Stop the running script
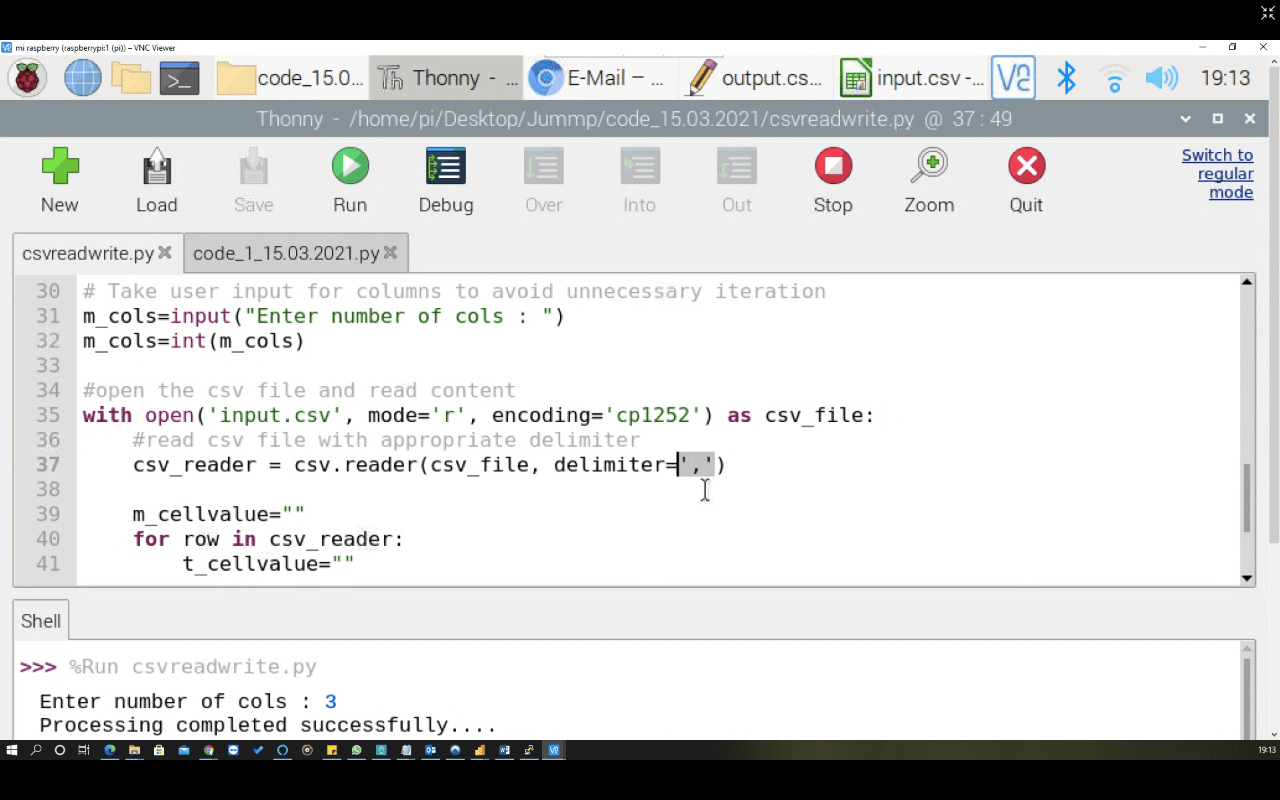This screenshot has height=800, width=1280. (833, 180)
